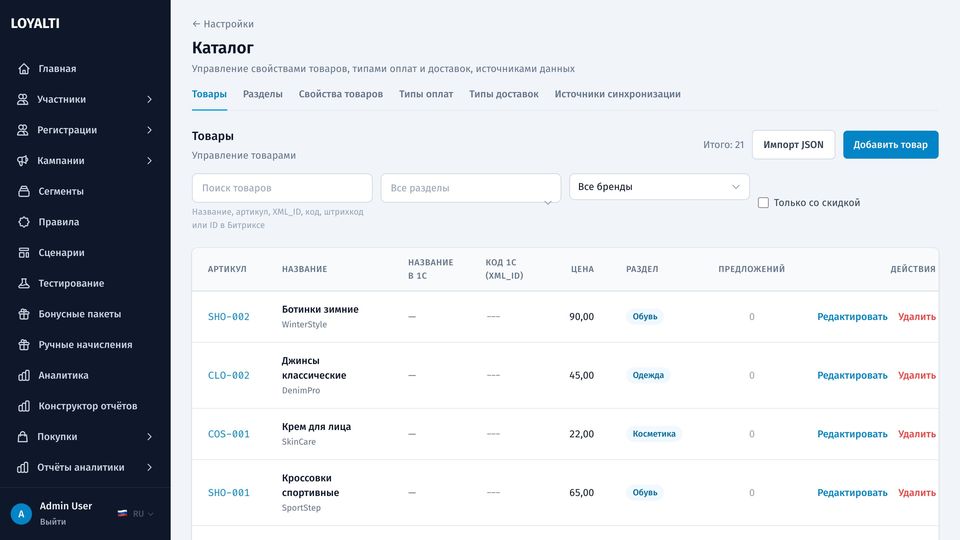Viewport: 960px width, 540px height.
Task: Click the Ручные начисления gift icon
Action: [24, 345]
